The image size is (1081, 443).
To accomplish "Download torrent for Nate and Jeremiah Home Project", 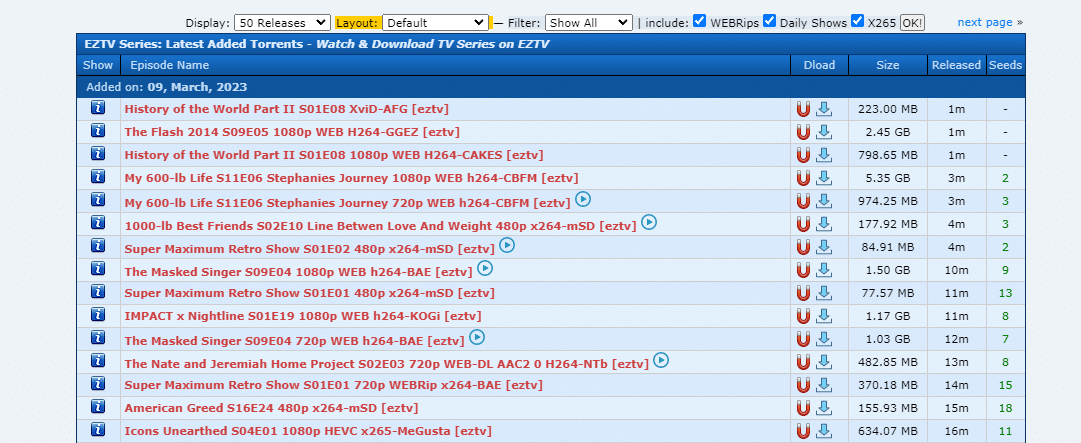I will tap(824, 362).
